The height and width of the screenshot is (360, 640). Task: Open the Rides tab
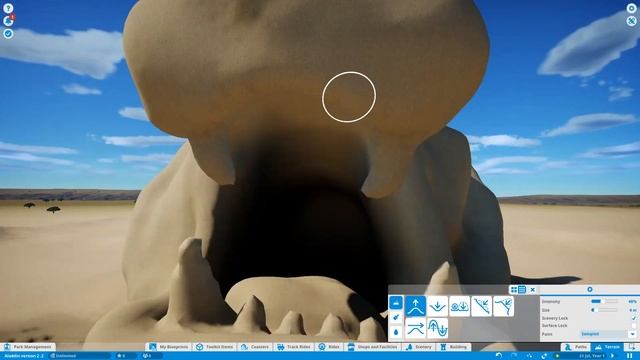click(329, 347)
